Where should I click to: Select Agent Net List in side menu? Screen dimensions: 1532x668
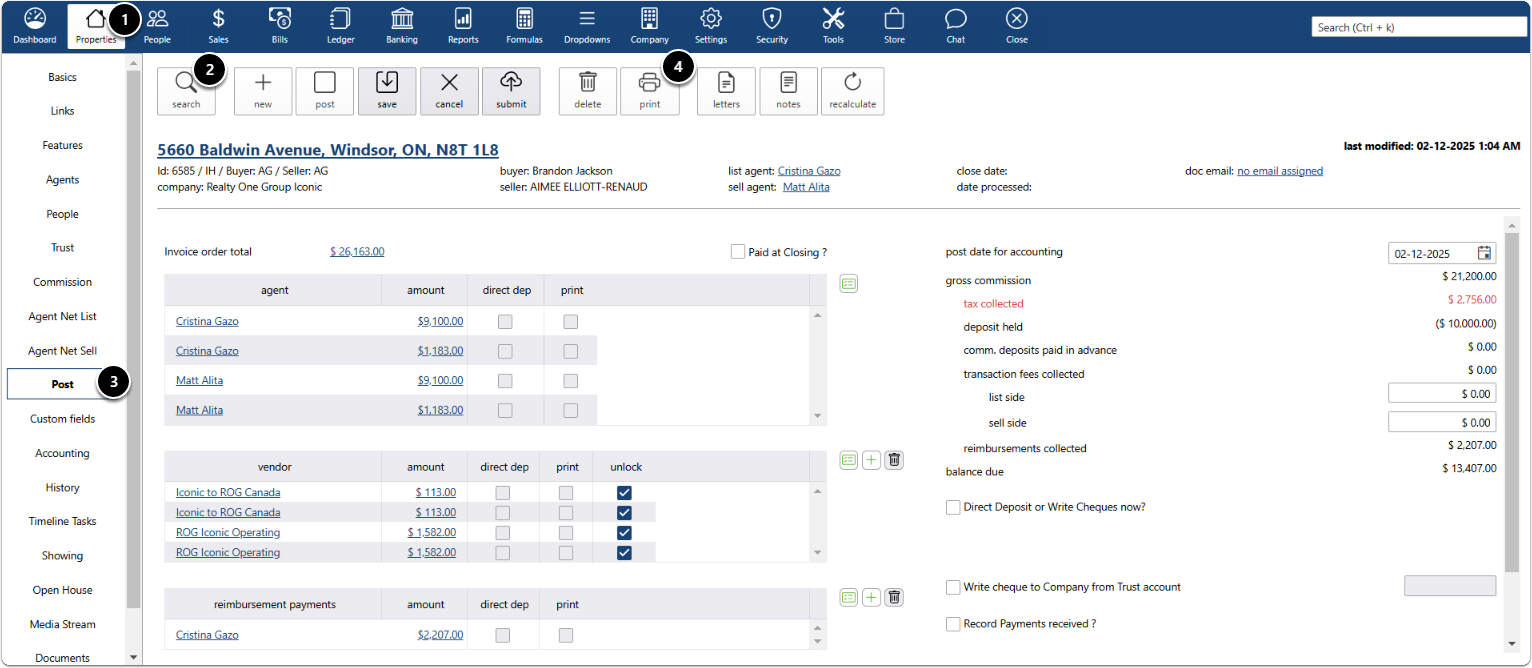pyautogui.click(x=63, y=316)
